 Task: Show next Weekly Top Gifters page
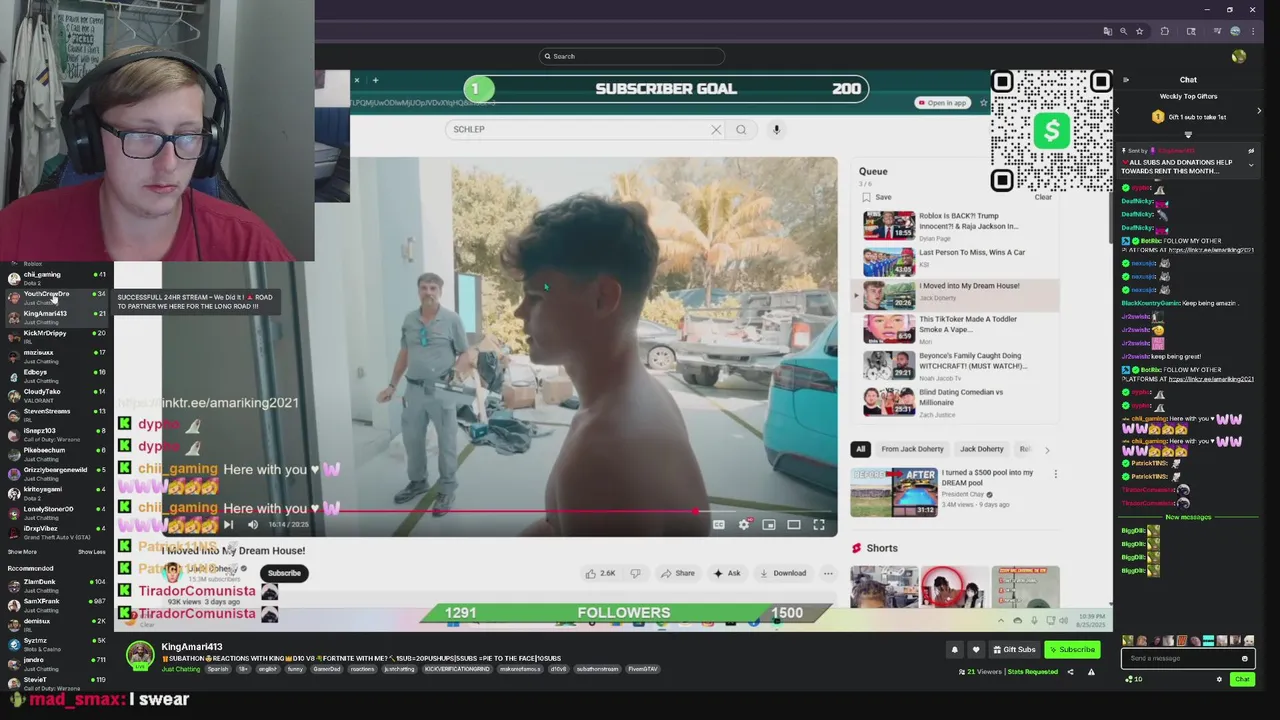(1259, 111)
